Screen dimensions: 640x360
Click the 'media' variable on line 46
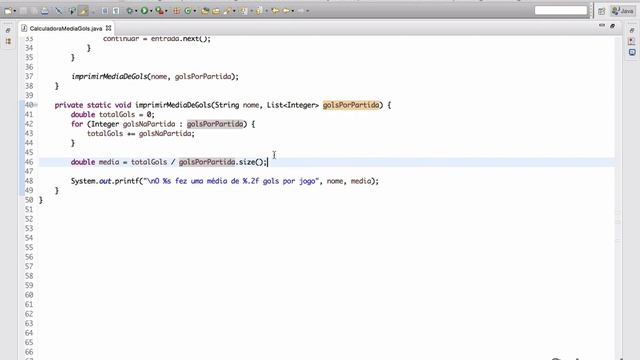coord(109,162)
